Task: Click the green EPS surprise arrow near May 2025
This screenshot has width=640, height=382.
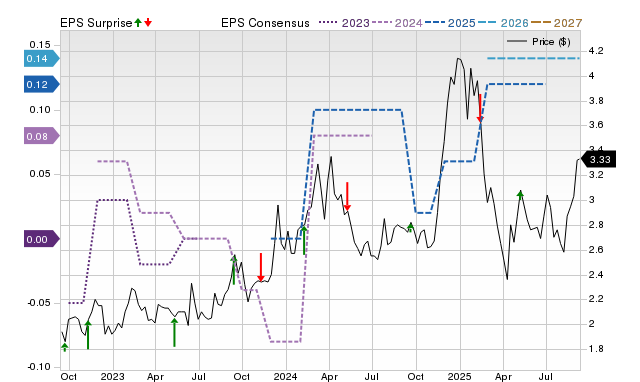Action: pos(520,194)
